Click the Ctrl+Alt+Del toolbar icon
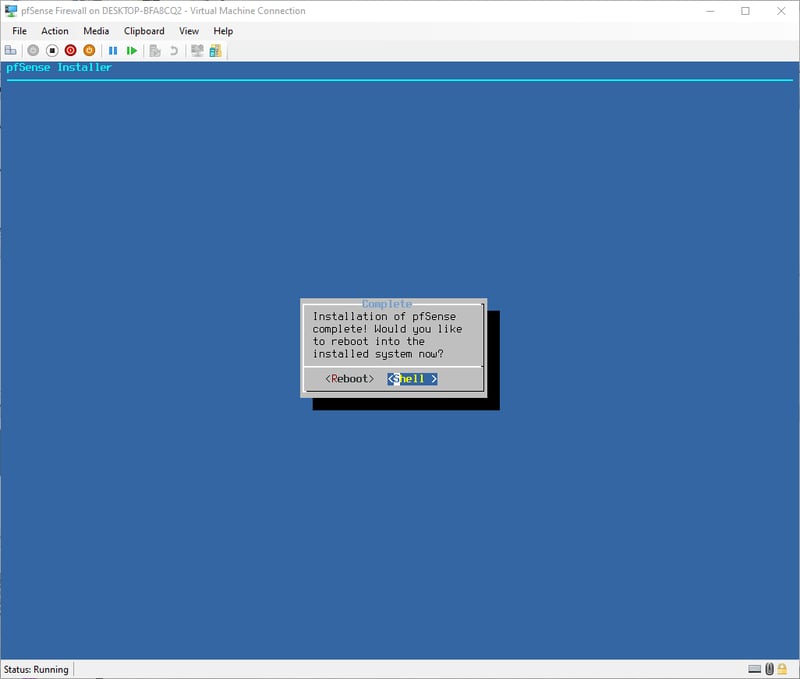The image size is (800, 679). click(x=11, y=50)
